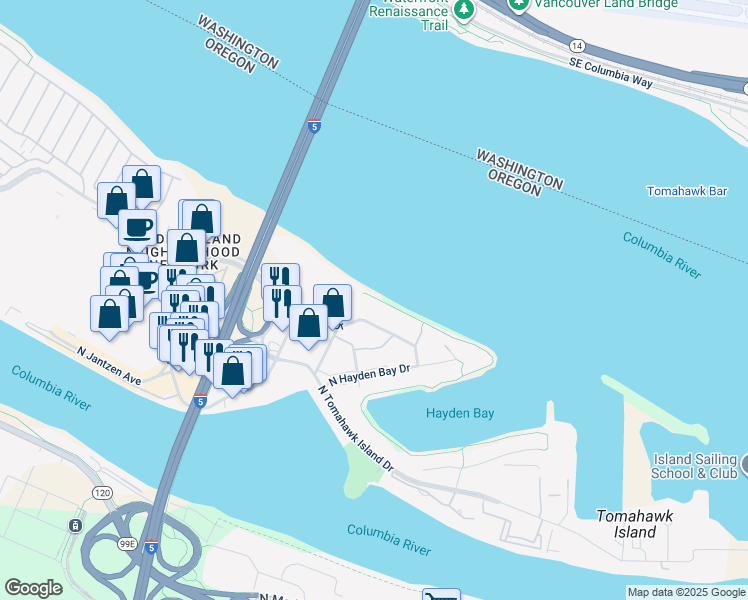Click the shopping cart marker at bottom edge
This screenshot has height=600, width=748.
click(x=441, y=595)
